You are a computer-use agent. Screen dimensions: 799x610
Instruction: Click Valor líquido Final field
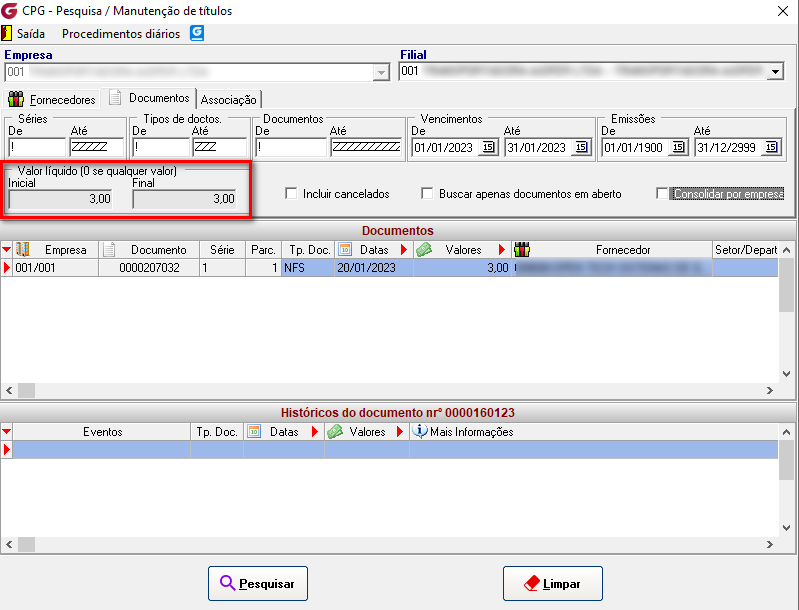pyautogui.click(x=184, y=199)
